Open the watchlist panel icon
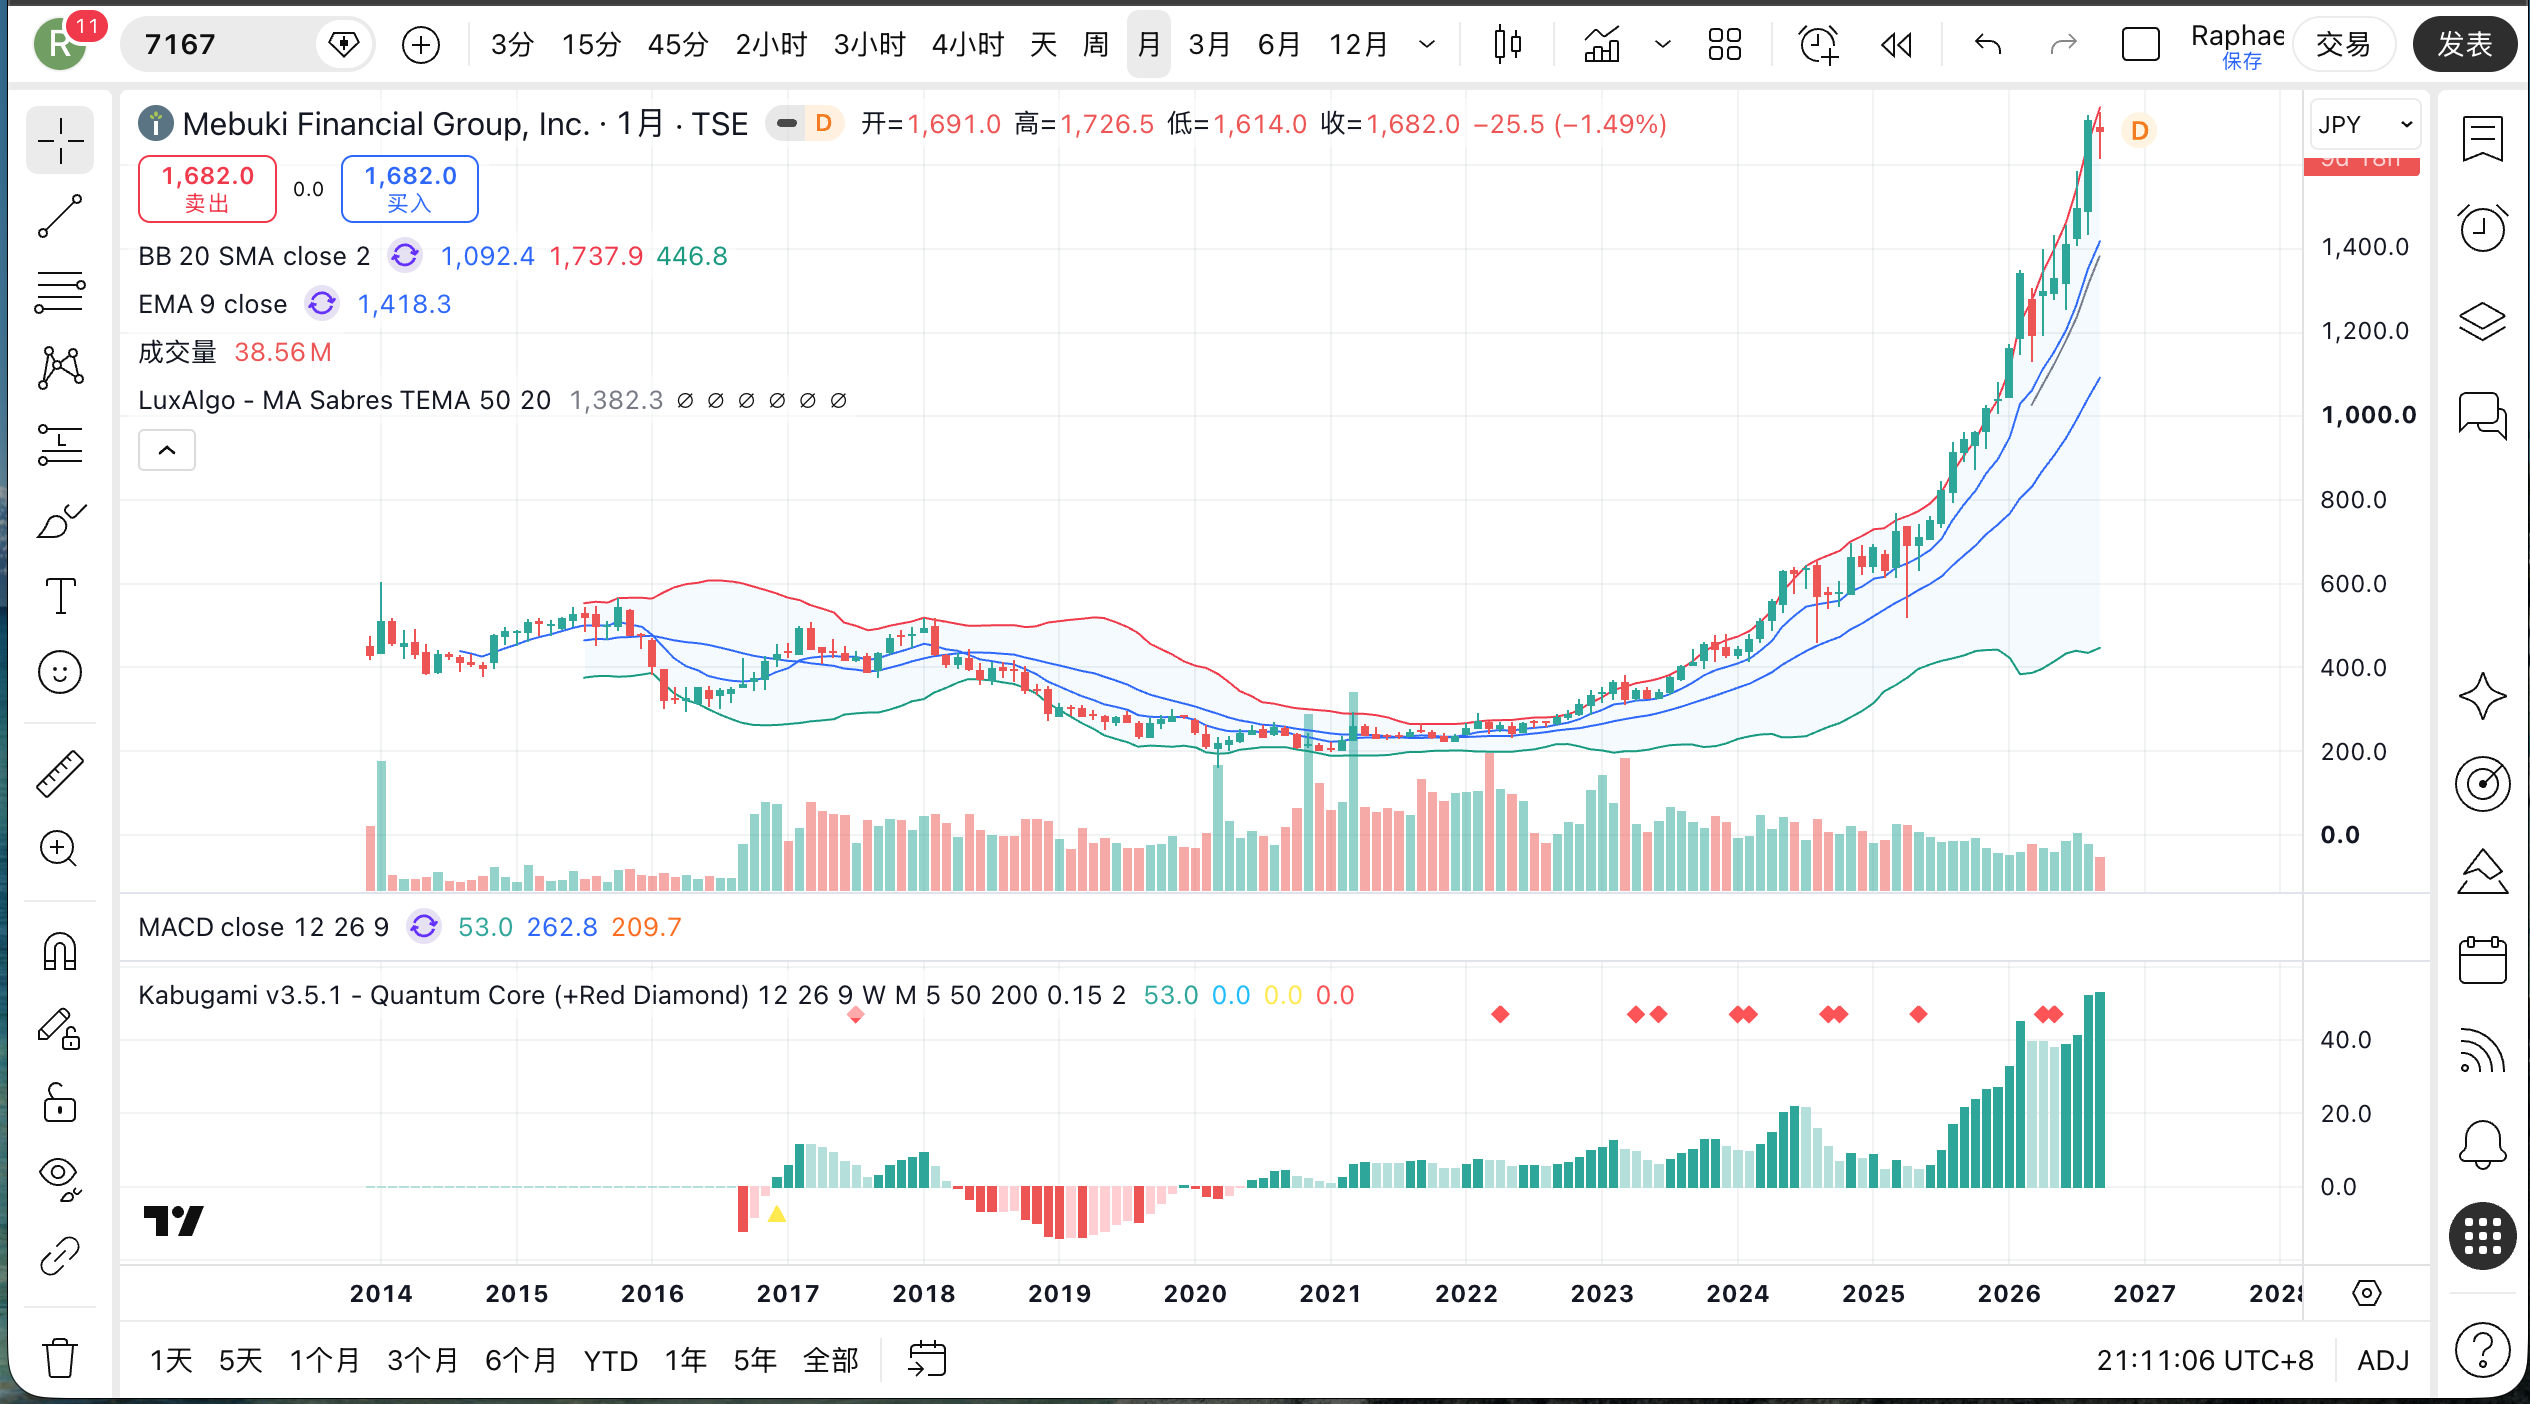This screenshot has width=2530, height=1404. tap(2482, 139)
